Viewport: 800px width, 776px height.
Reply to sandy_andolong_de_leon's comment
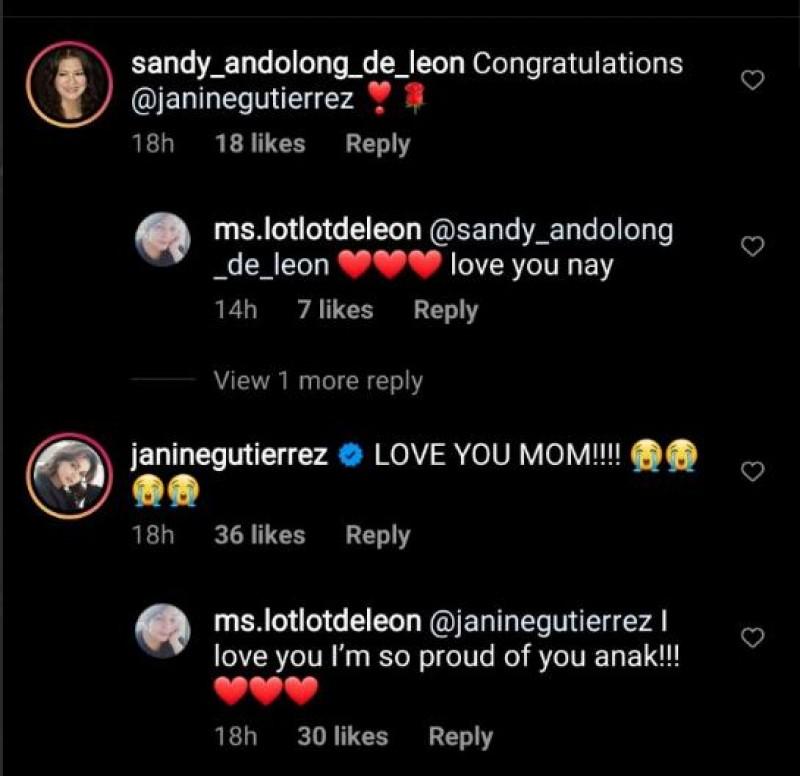(x=378, y=144)
